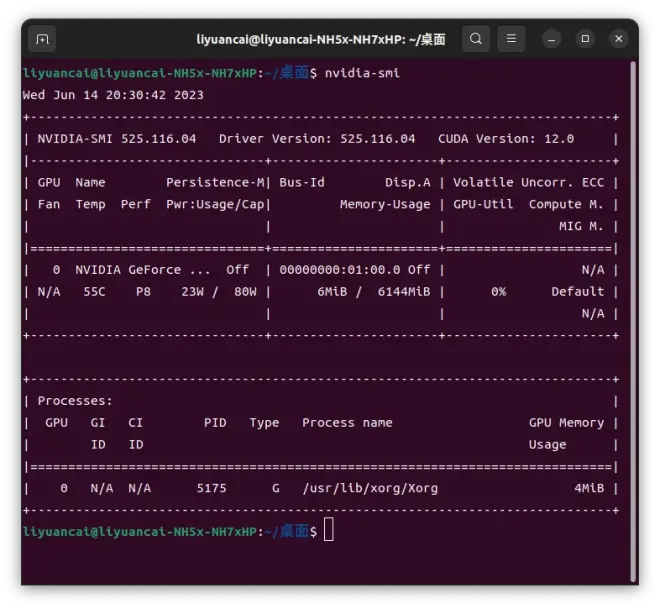The image size is (660, 609).
Task: Click the Processes: label
Action: tap(75, 401)
